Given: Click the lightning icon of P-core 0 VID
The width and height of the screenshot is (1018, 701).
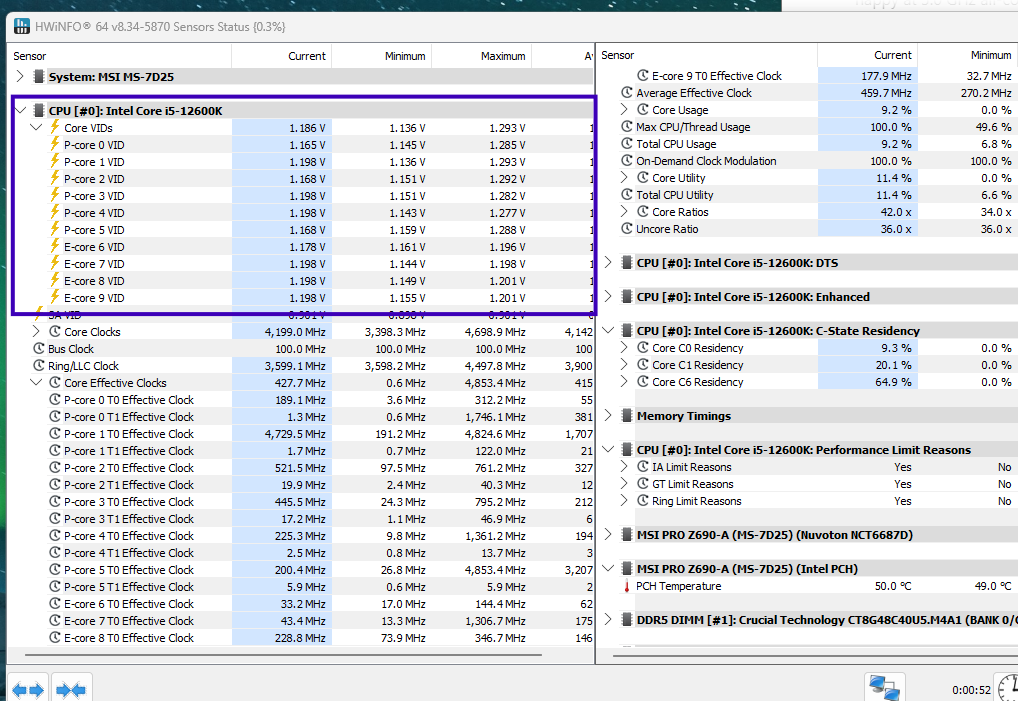Looking at the screenshot, I should point(55,145).
